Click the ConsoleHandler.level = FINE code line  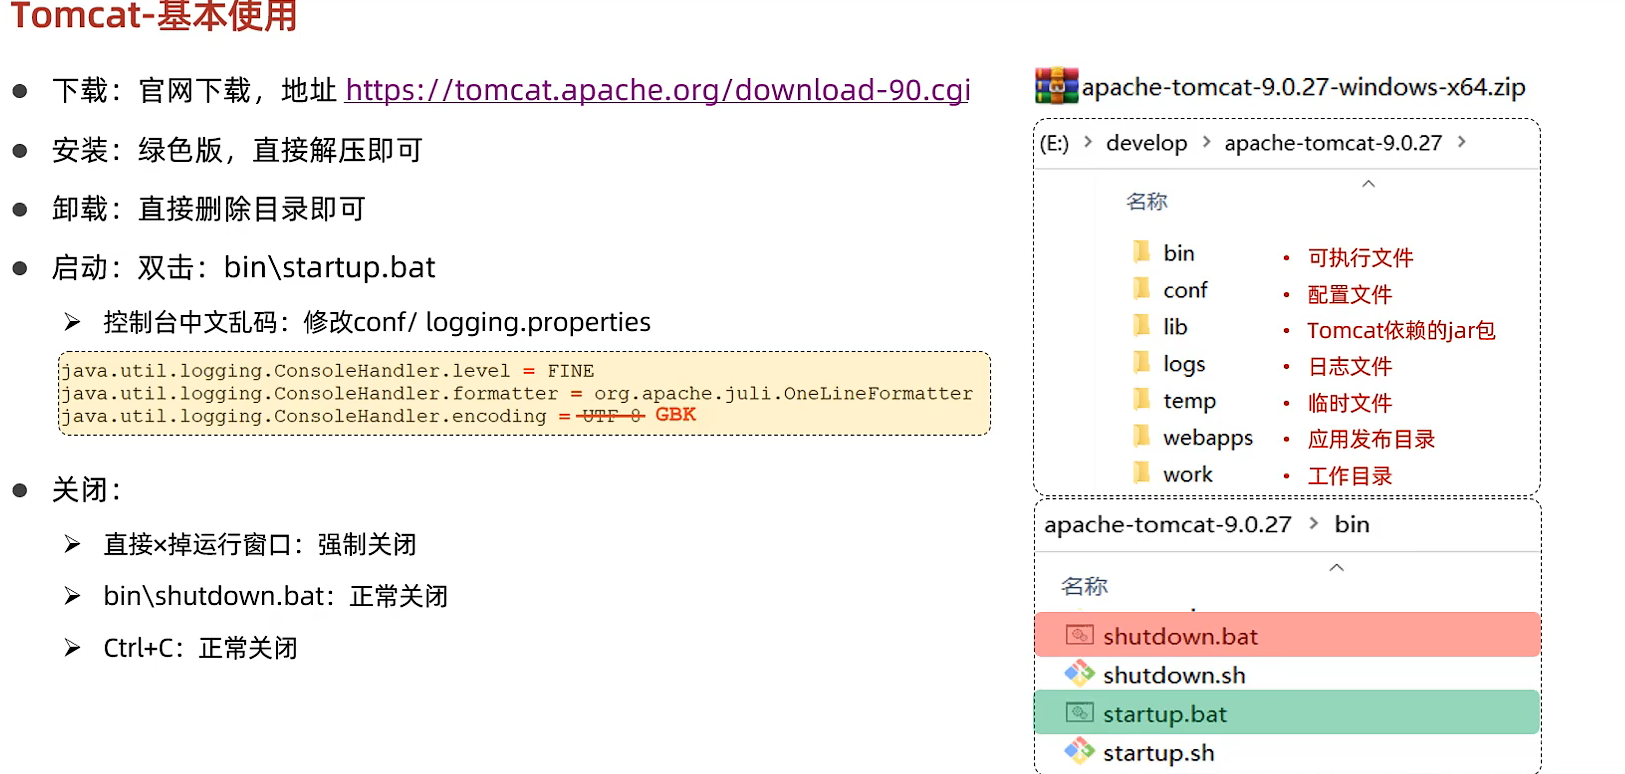pos(328,371)
